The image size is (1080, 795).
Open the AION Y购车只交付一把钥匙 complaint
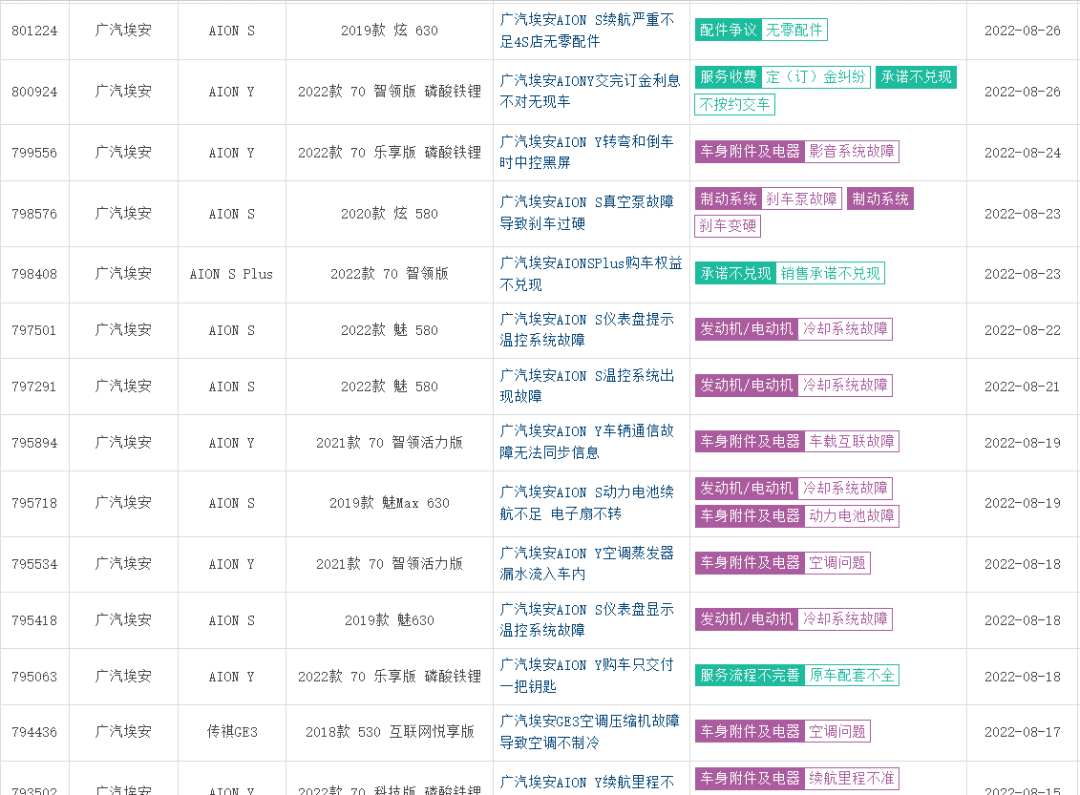(587, 675)
